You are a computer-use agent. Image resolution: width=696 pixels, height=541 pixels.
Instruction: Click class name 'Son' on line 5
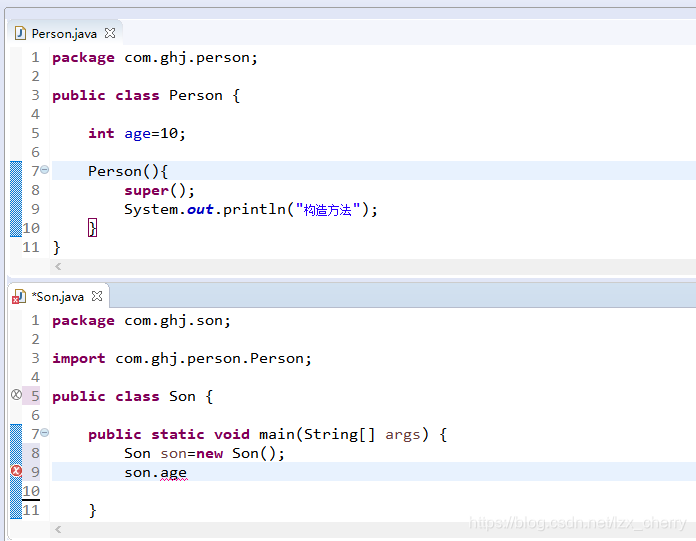(182, 396)
